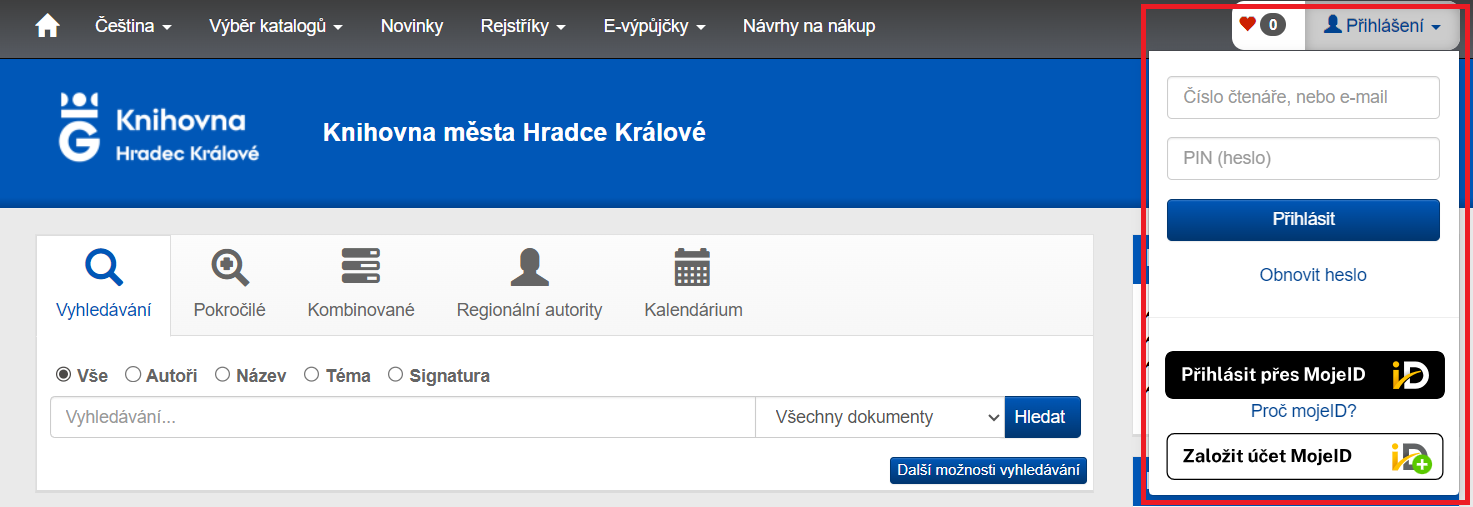The width and height of the screenshot is (1473, 507).
Task: Click the Vyhledávání magnifier tab icon
Action: (104, 267)
